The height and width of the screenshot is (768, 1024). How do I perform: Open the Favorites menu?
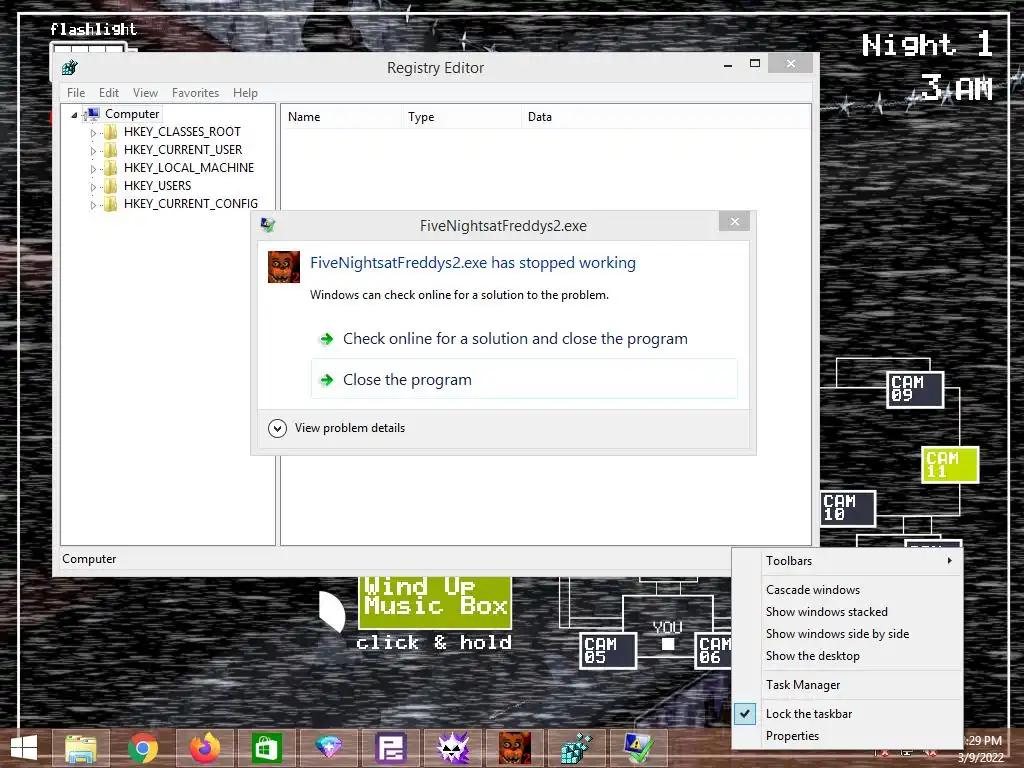click(195, 93)
